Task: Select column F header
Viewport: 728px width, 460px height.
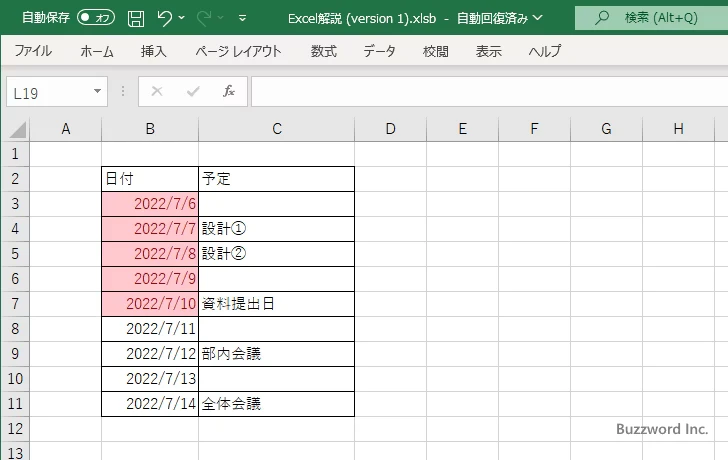Action: [534, 129]
